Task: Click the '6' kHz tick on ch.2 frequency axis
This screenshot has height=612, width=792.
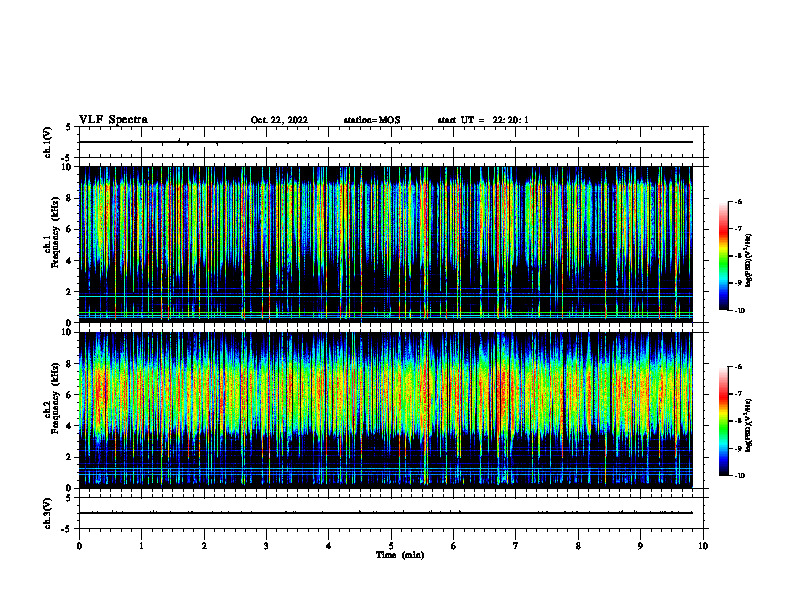Action: click(70, 395)
